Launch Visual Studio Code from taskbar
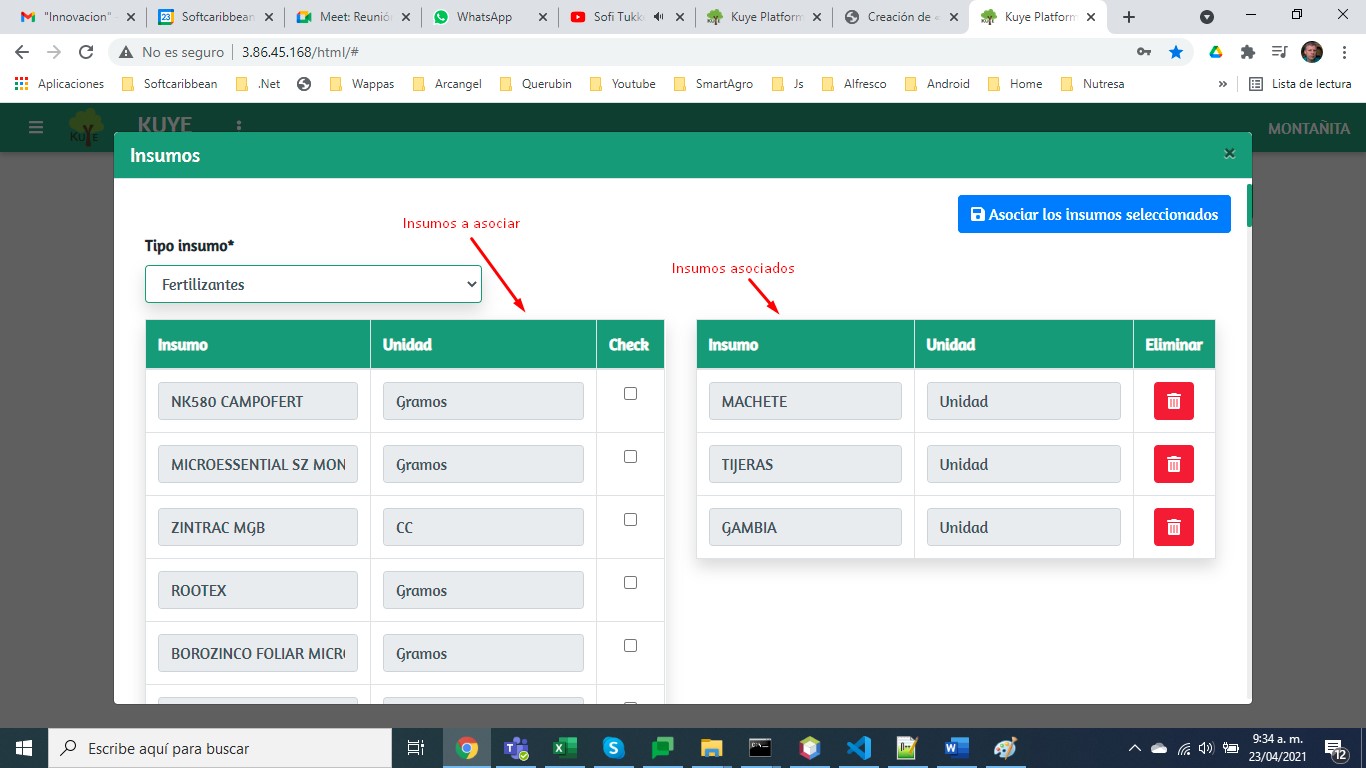The width and height of the screenshot is (1366, 768). click(858, 748)
